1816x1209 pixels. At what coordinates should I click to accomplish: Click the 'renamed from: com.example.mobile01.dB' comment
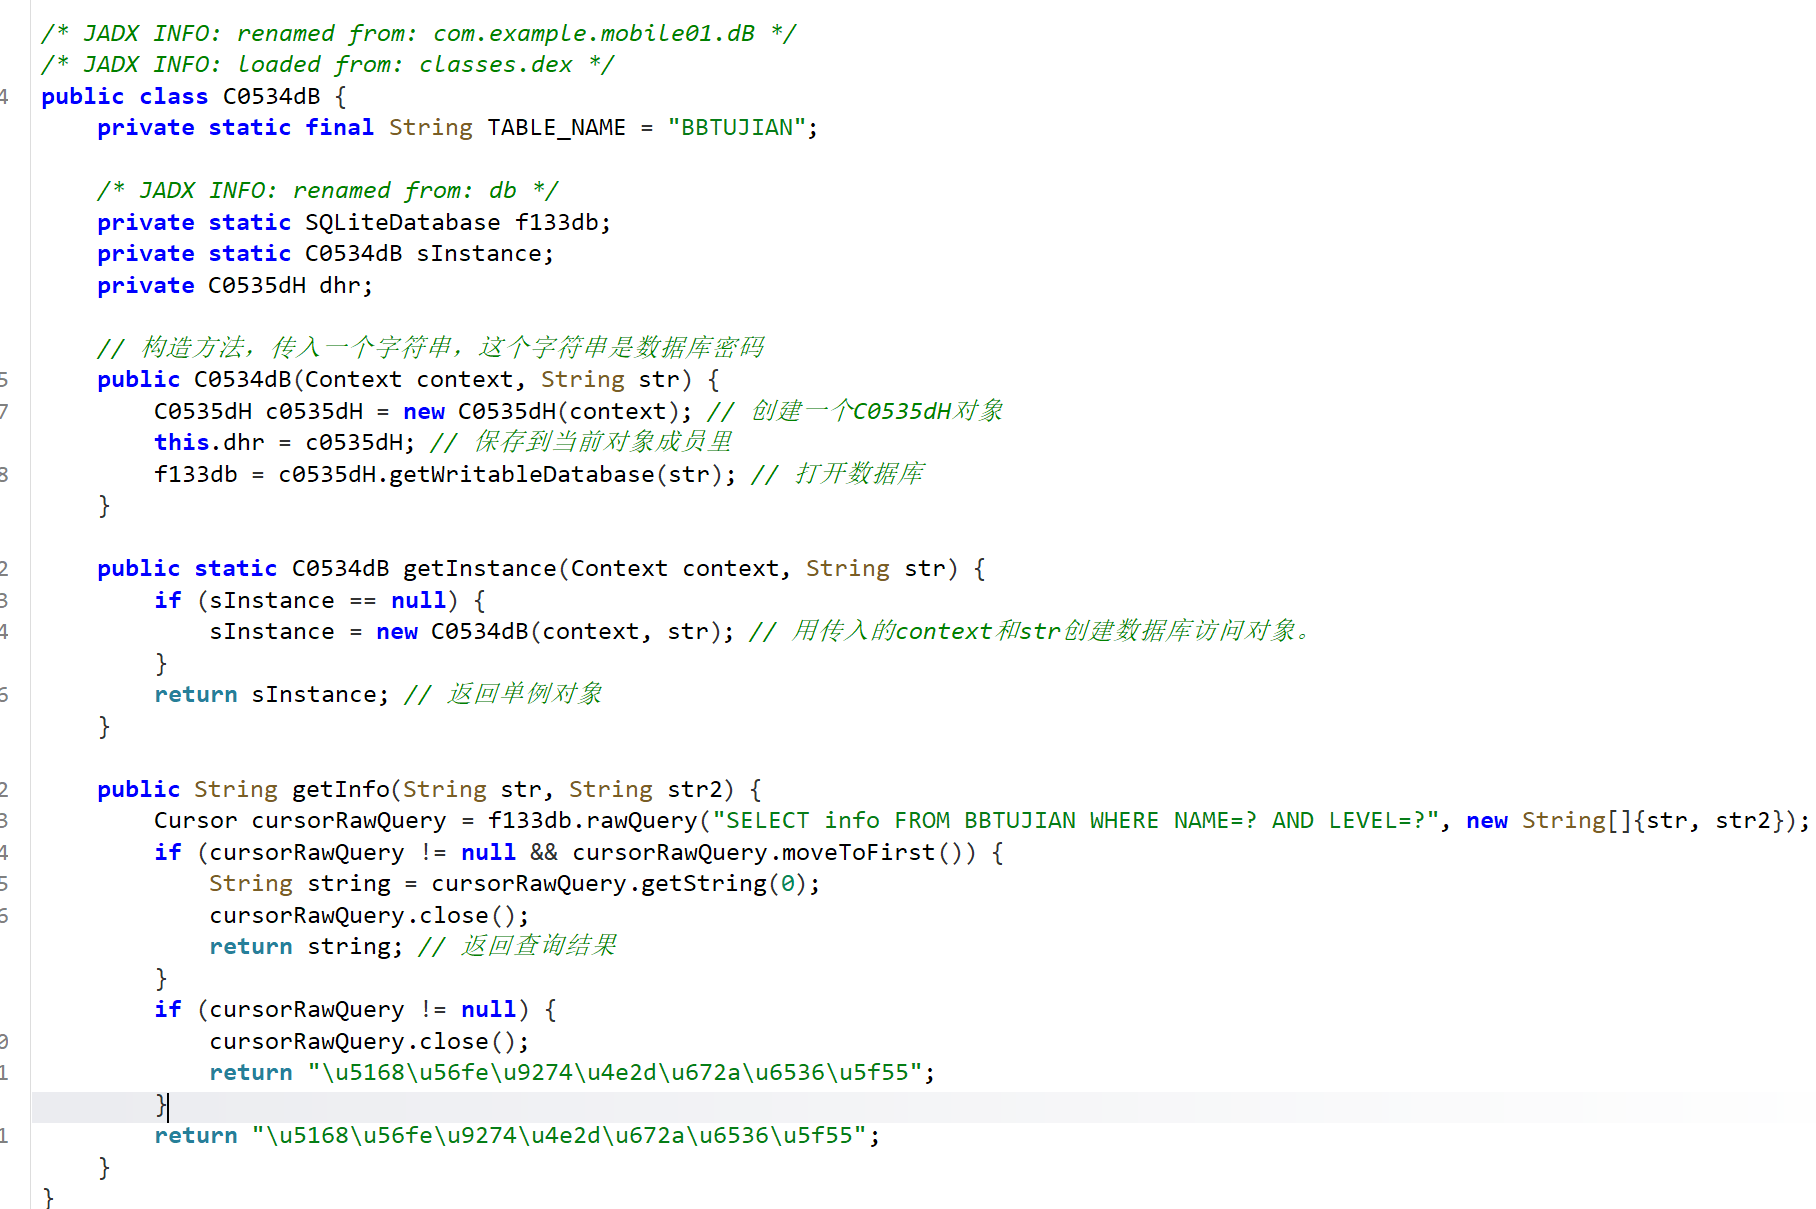tap(418, 33)
